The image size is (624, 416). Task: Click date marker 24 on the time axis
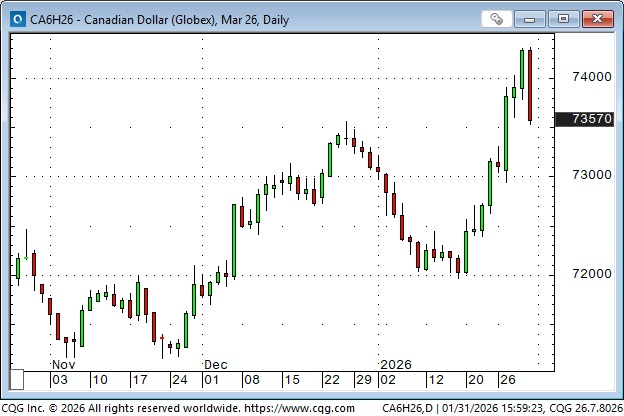[179, 380]
